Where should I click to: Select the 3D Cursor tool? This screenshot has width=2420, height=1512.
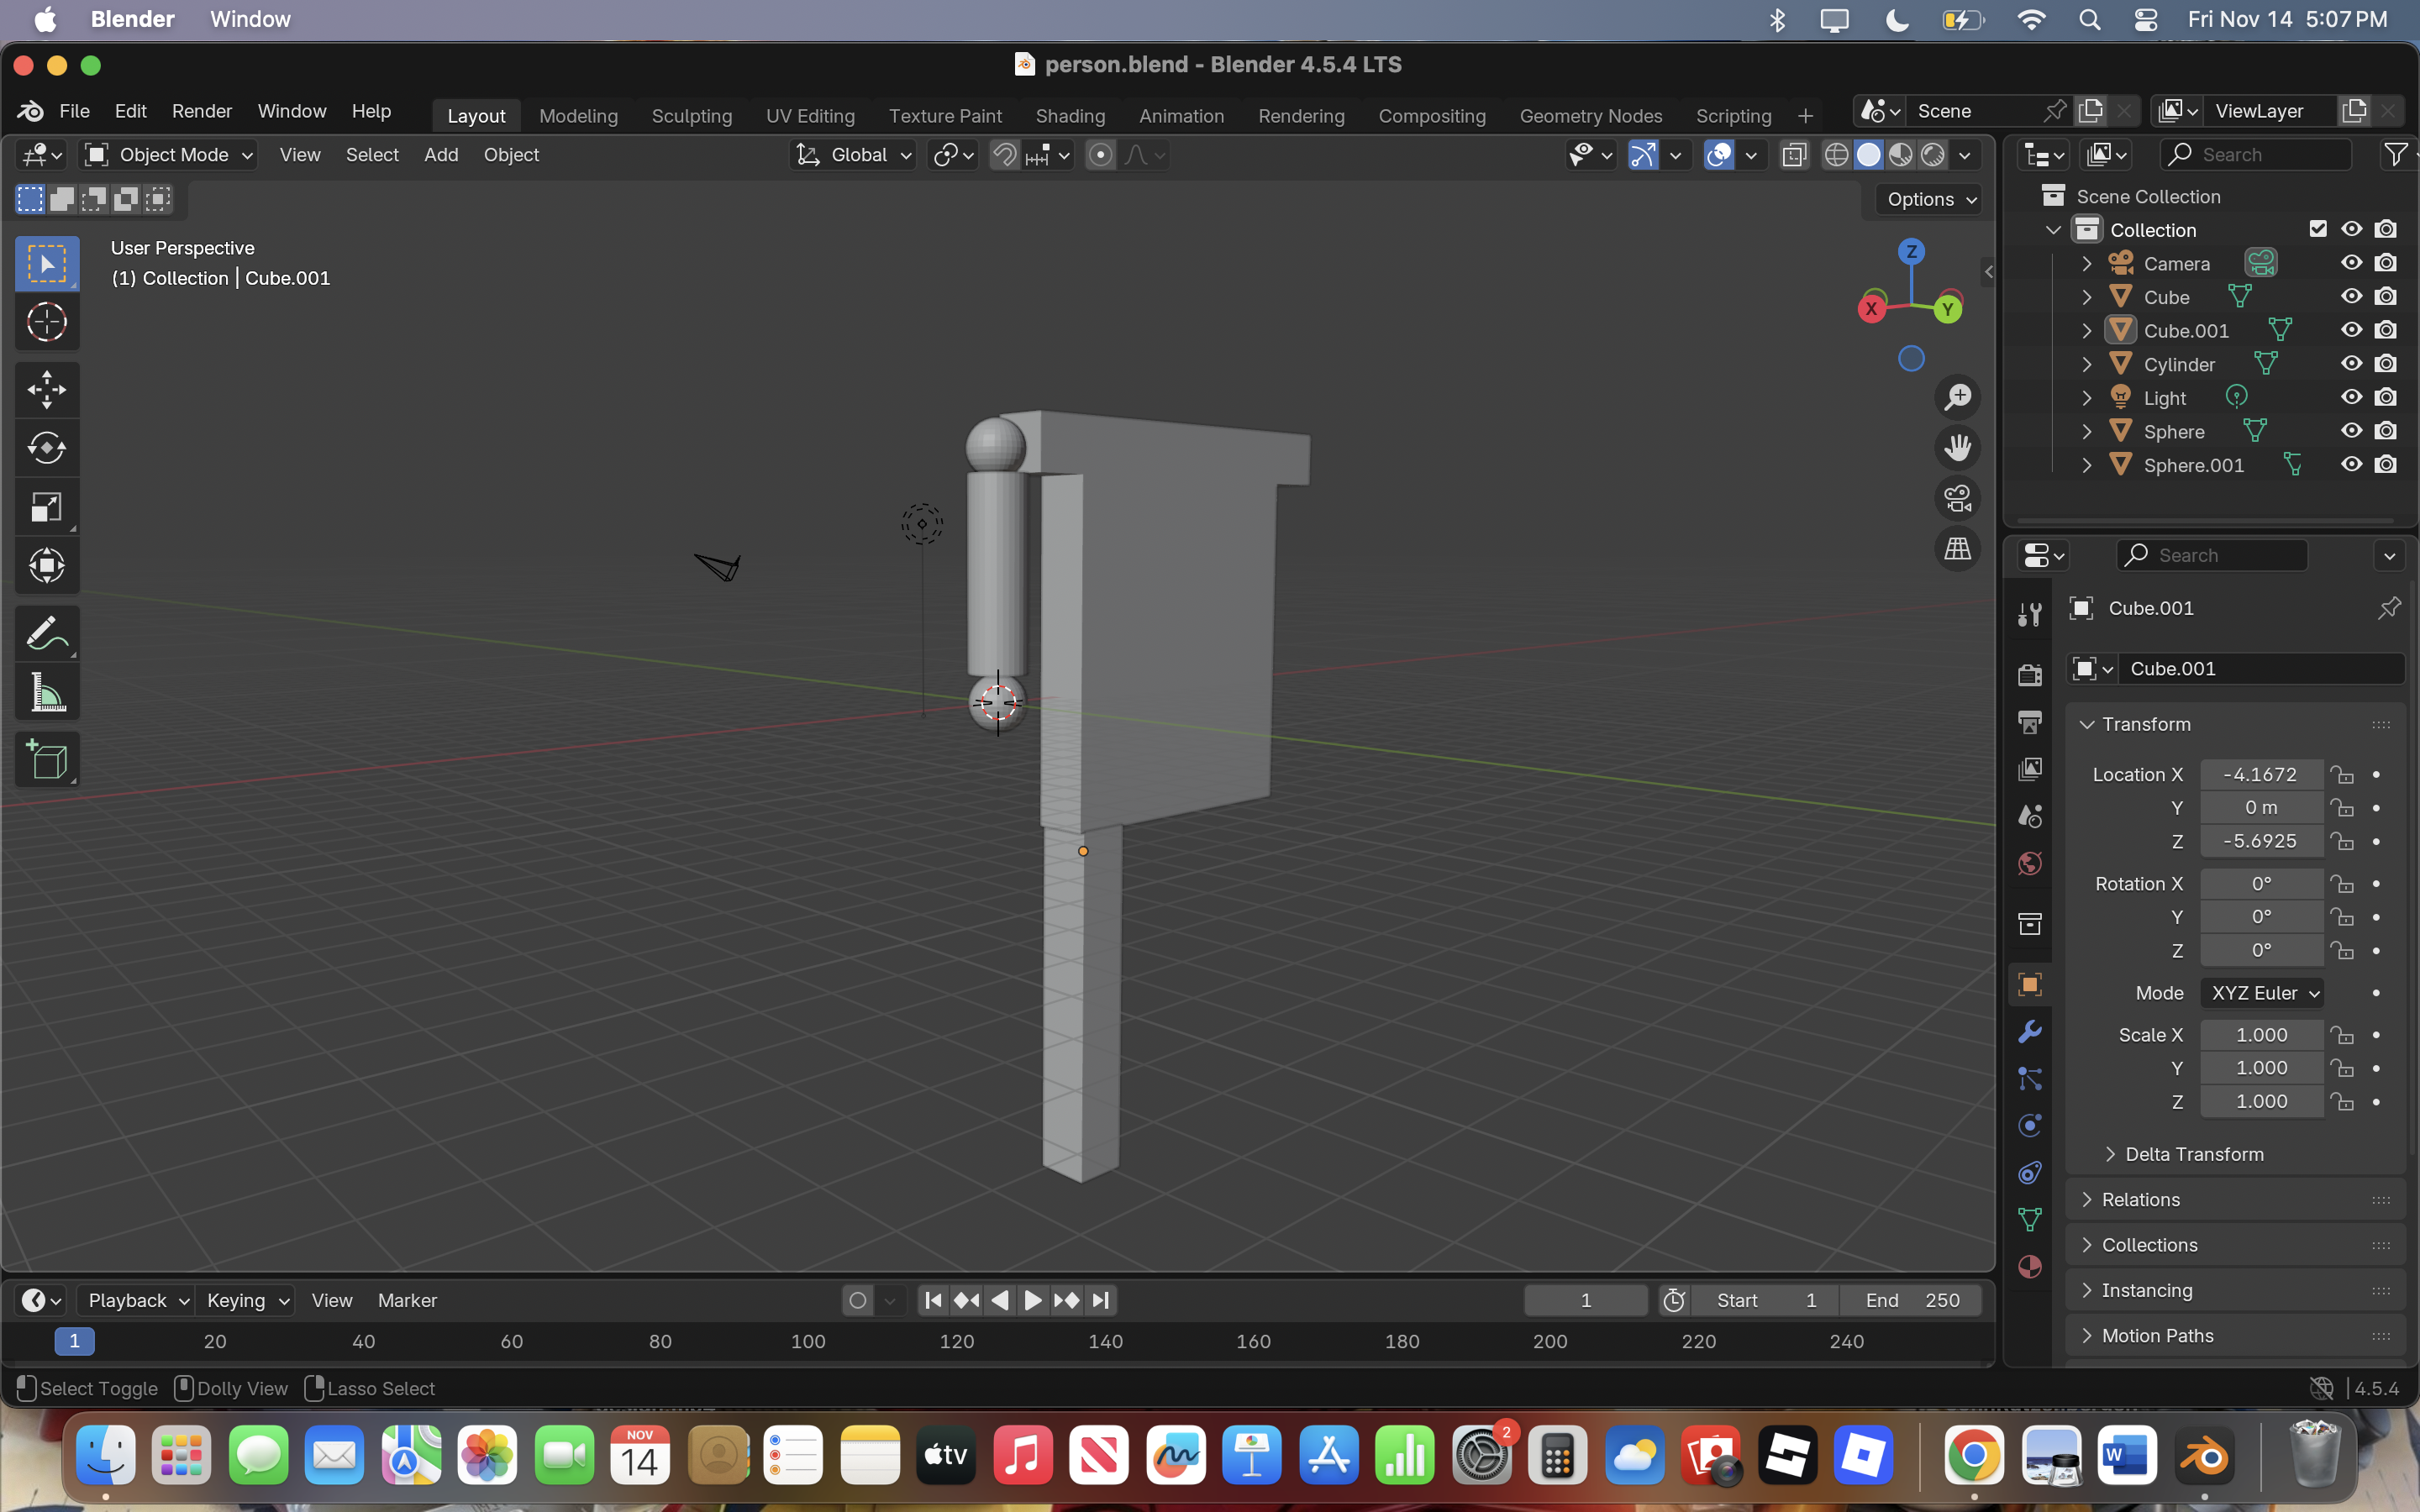click(x=46, y=322)
